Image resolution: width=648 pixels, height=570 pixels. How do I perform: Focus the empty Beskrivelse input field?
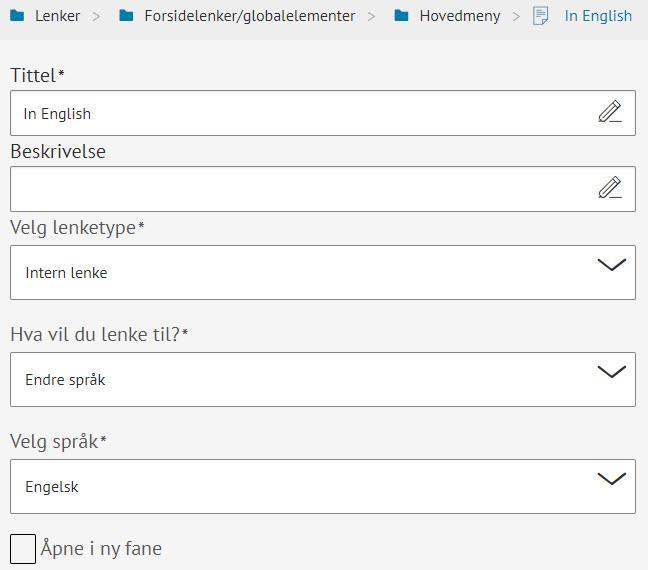300,189
